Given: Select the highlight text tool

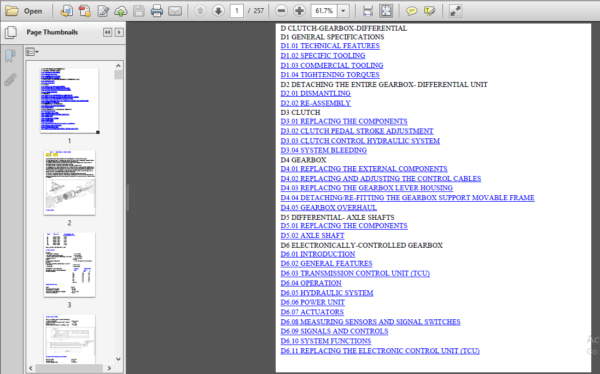Looking at the screenshot, I should pos(430,11).
